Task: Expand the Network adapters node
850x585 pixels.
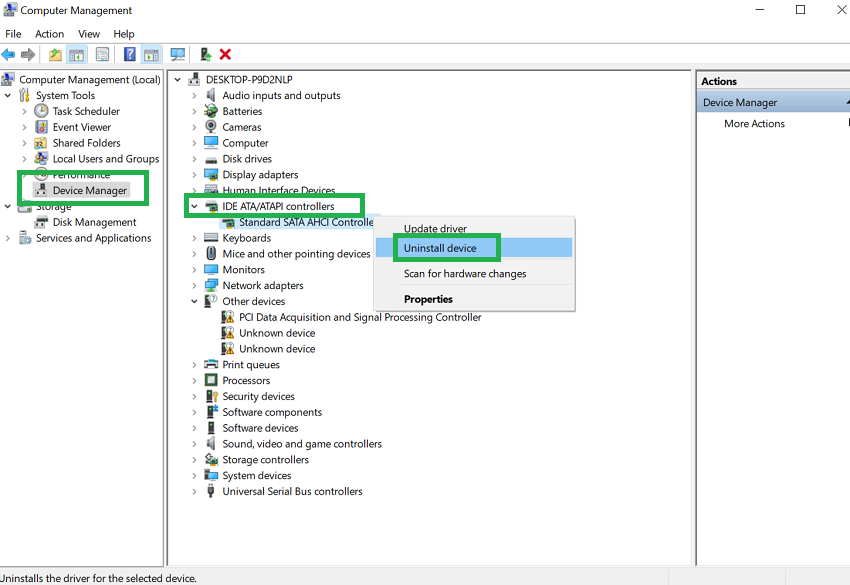Action: click(x=195, y=285)
